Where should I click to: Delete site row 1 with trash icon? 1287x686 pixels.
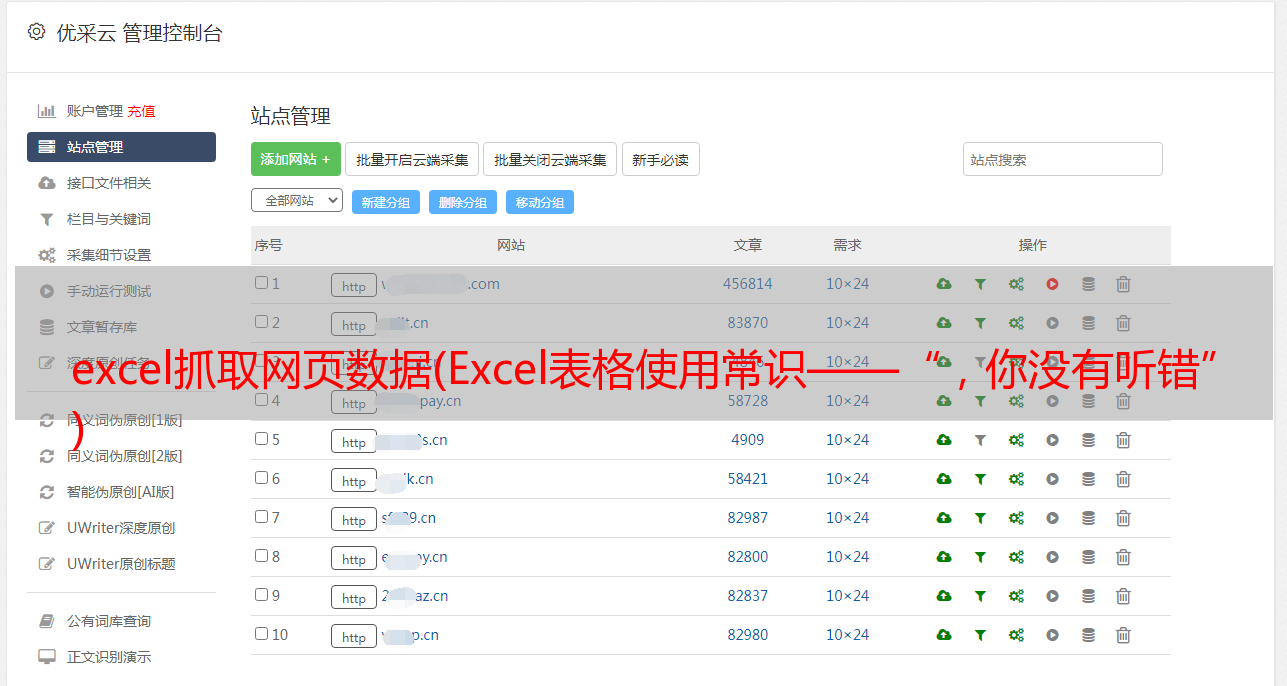coord(1123,284)
